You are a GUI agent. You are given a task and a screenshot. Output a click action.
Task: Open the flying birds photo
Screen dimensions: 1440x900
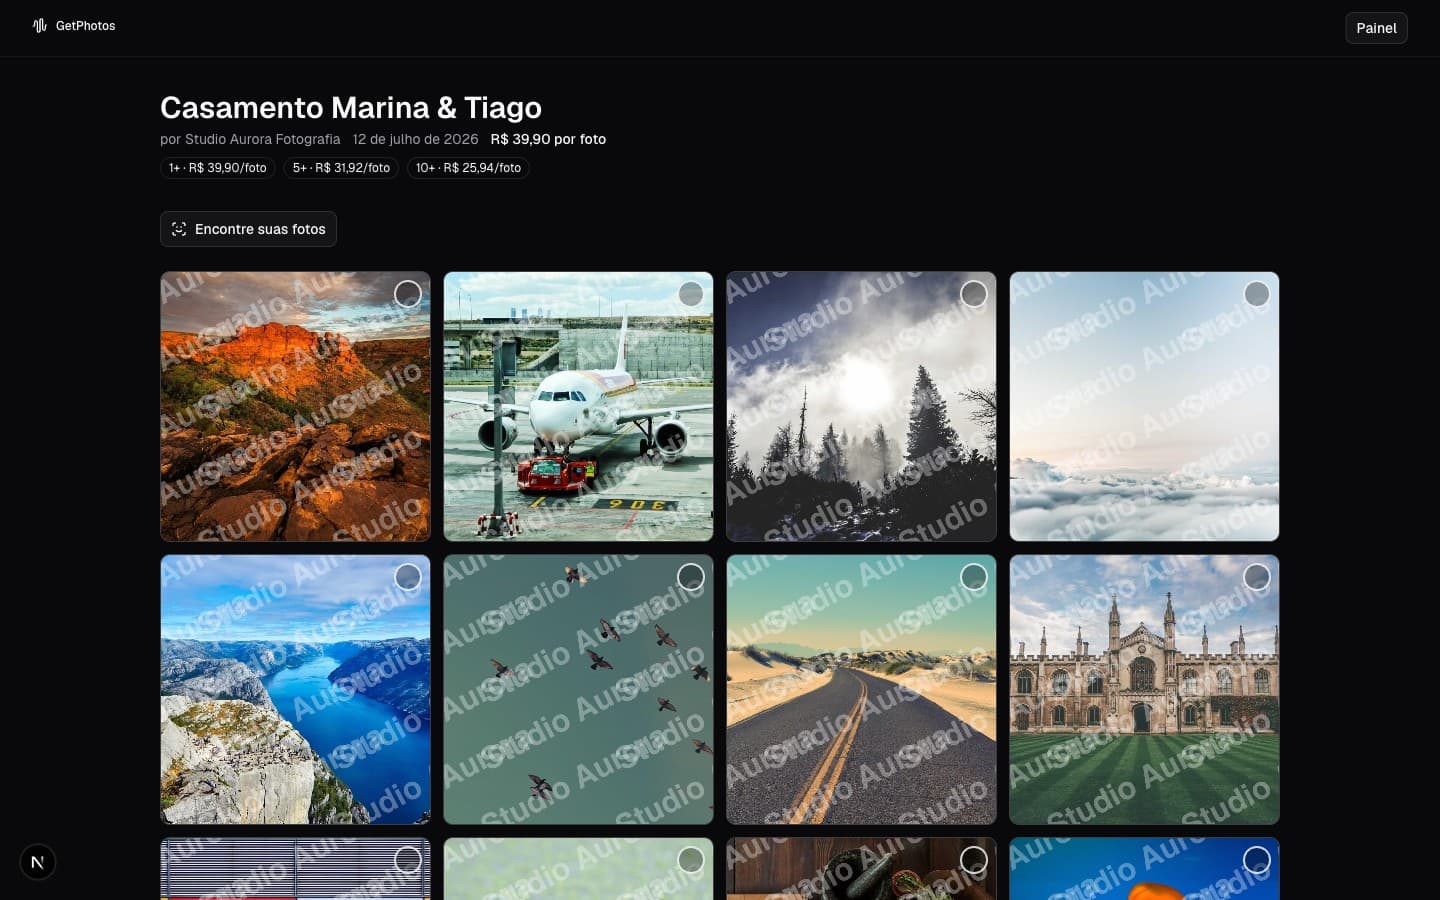point(578,690)
